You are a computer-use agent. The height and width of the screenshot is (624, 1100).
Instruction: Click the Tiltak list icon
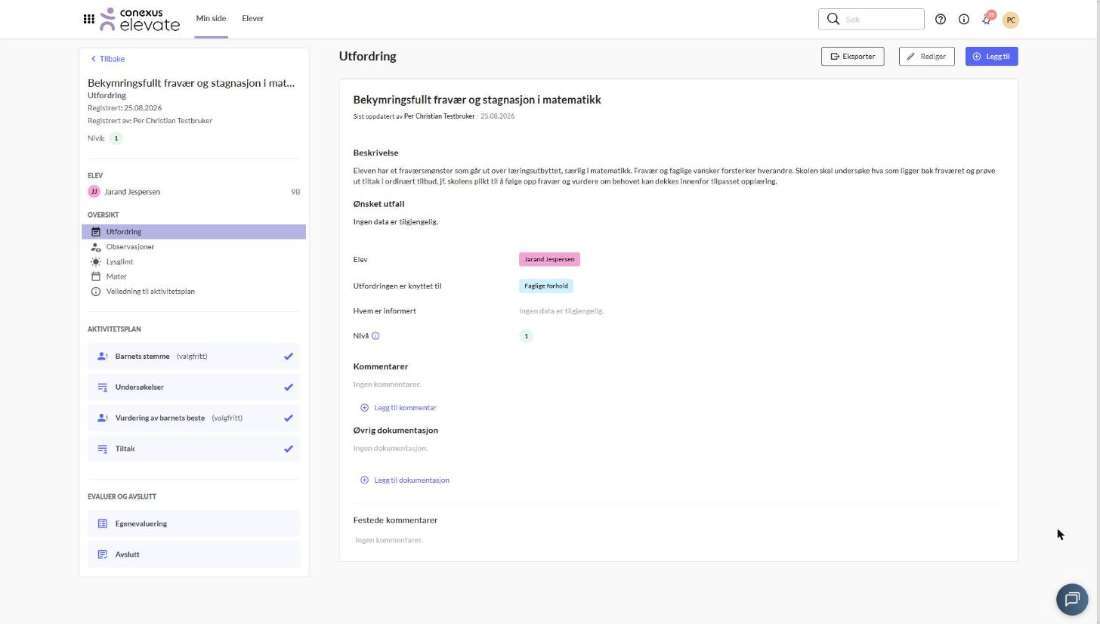[x=102, y=449]
